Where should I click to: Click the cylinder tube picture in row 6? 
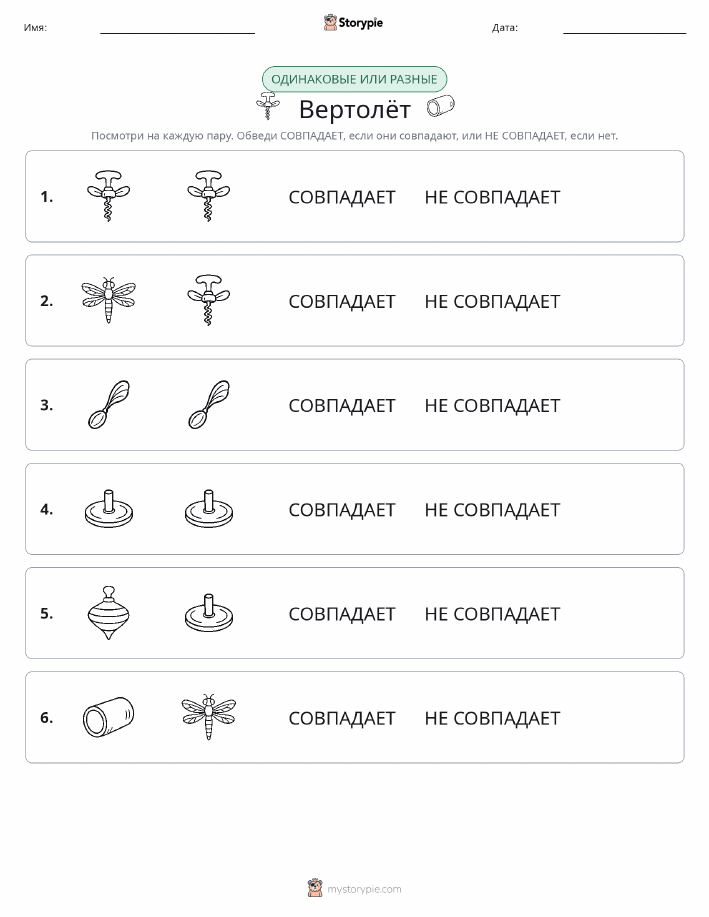coord(108,717)
